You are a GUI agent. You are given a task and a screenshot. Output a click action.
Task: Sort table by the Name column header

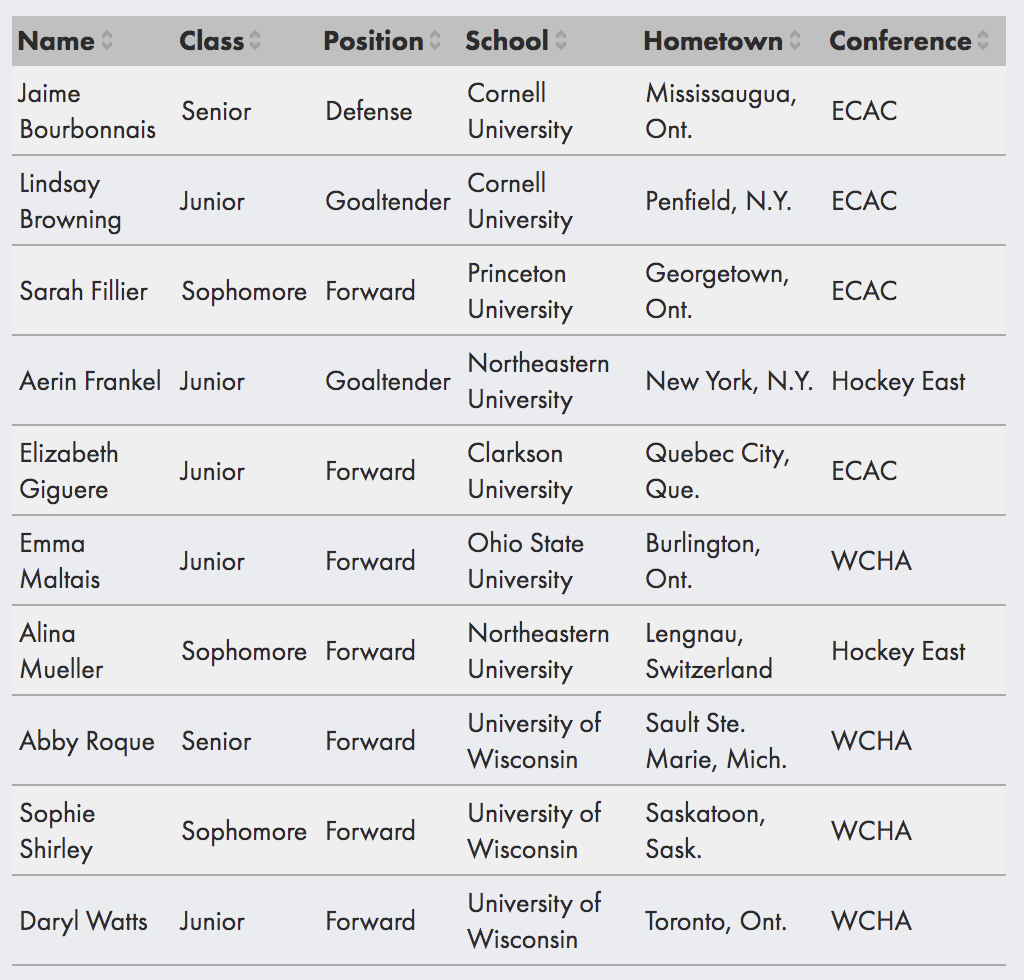tap(56, 41)
